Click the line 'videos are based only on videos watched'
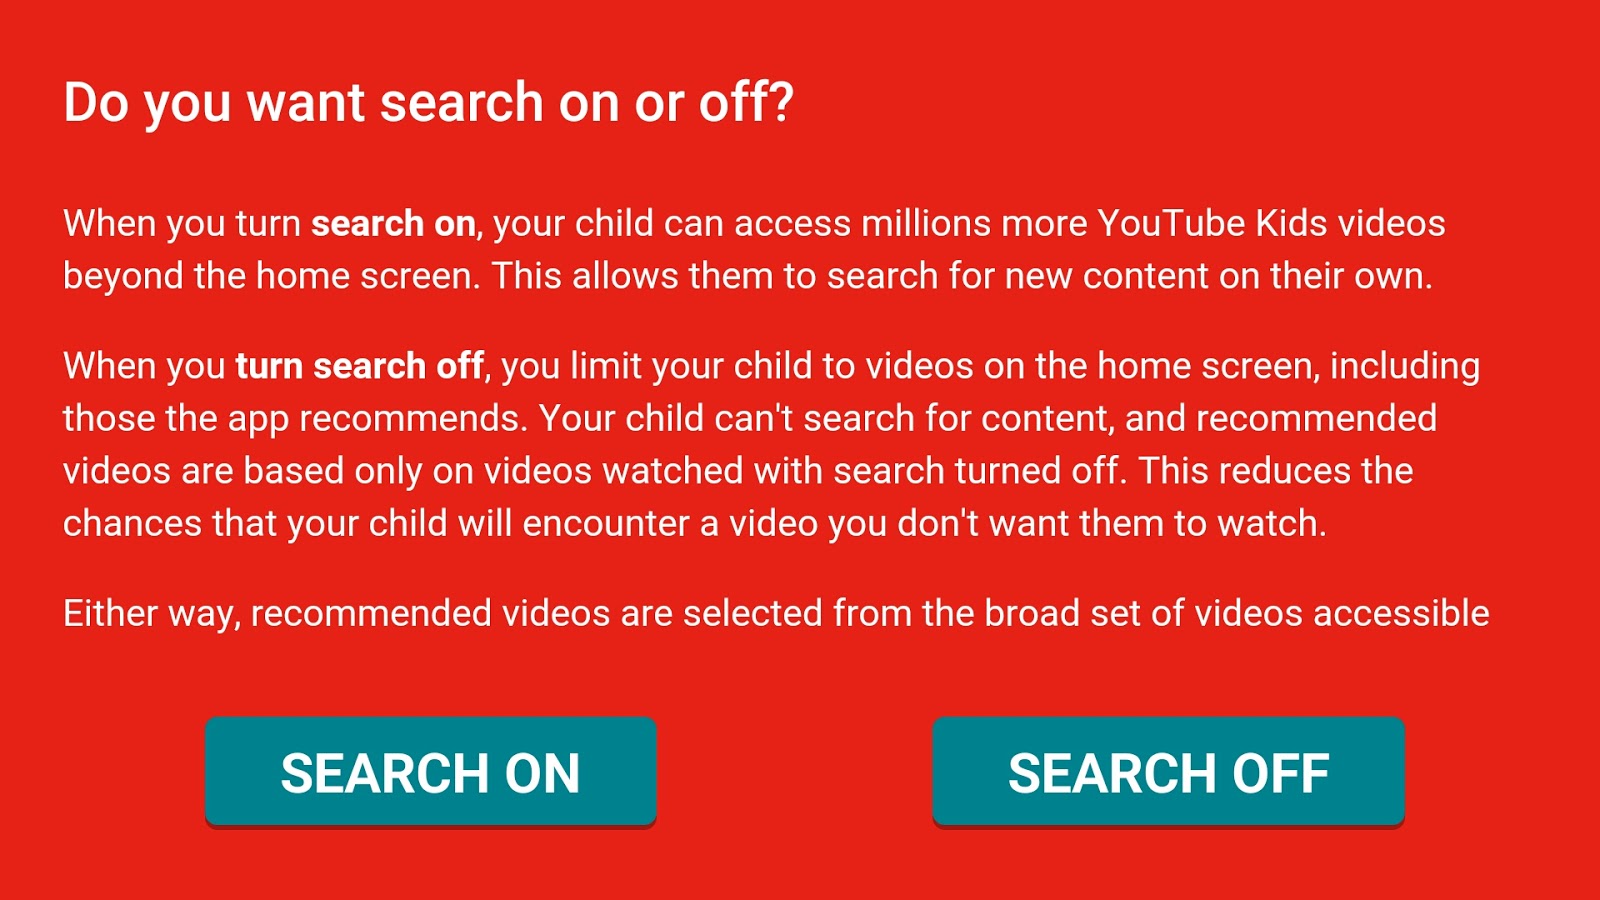The image size is (1600, 900). [738, 471]
